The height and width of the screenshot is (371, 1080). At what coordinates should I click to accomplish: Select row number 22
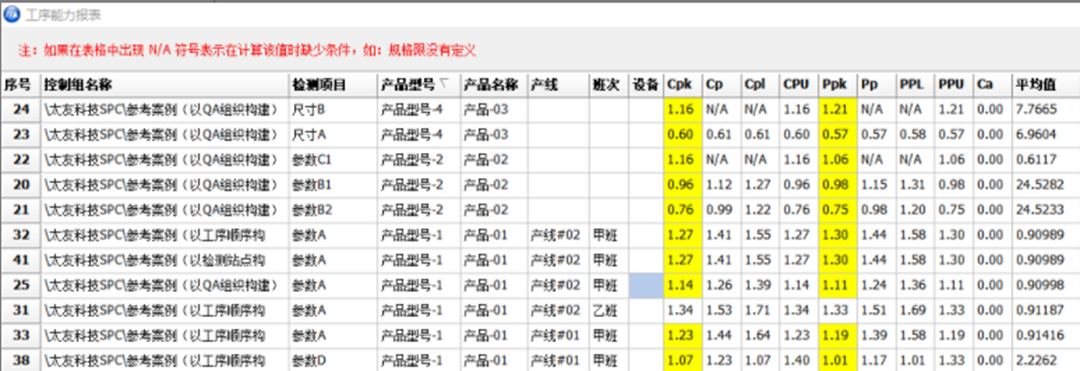coord(21,160)
